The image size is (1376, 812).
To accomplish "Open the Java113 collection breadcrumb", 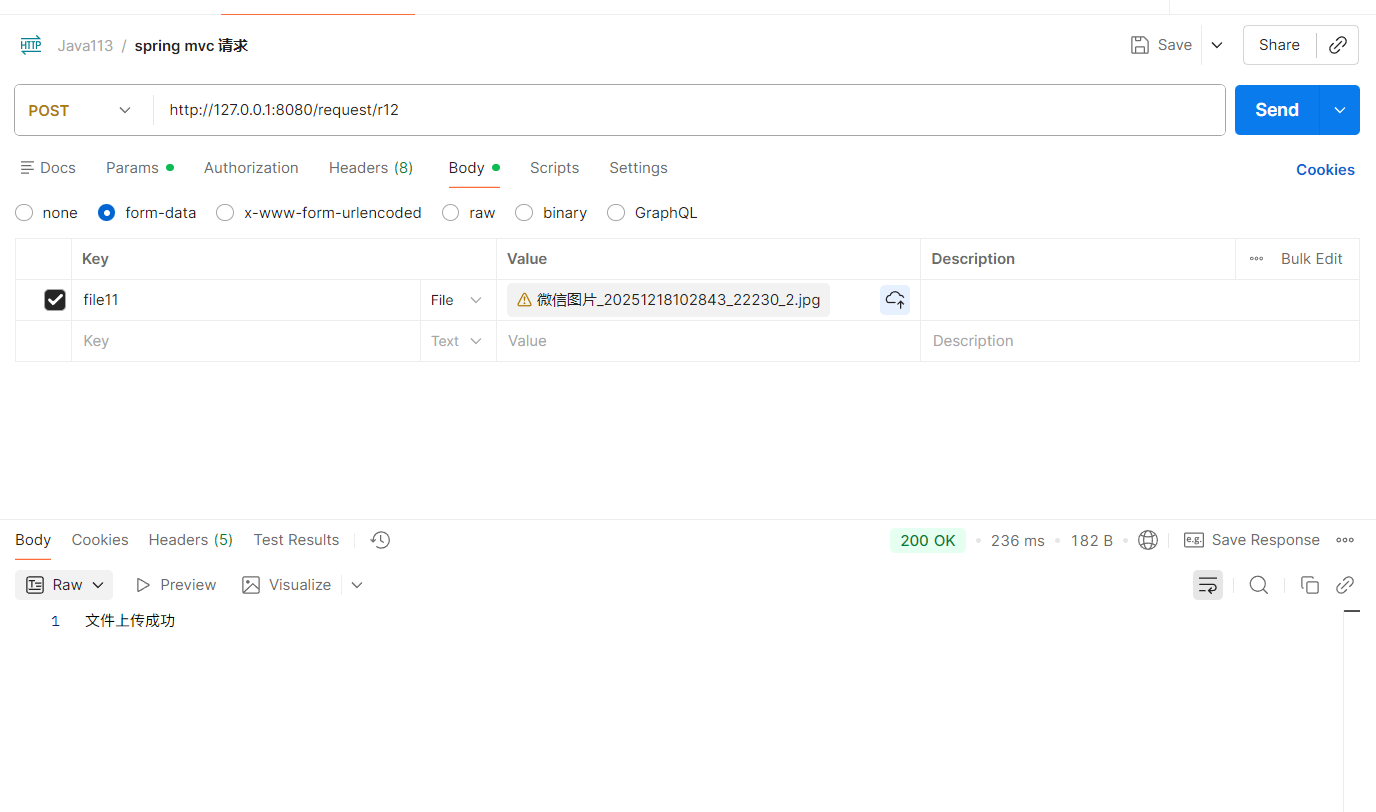I will [x=85, y=46].
